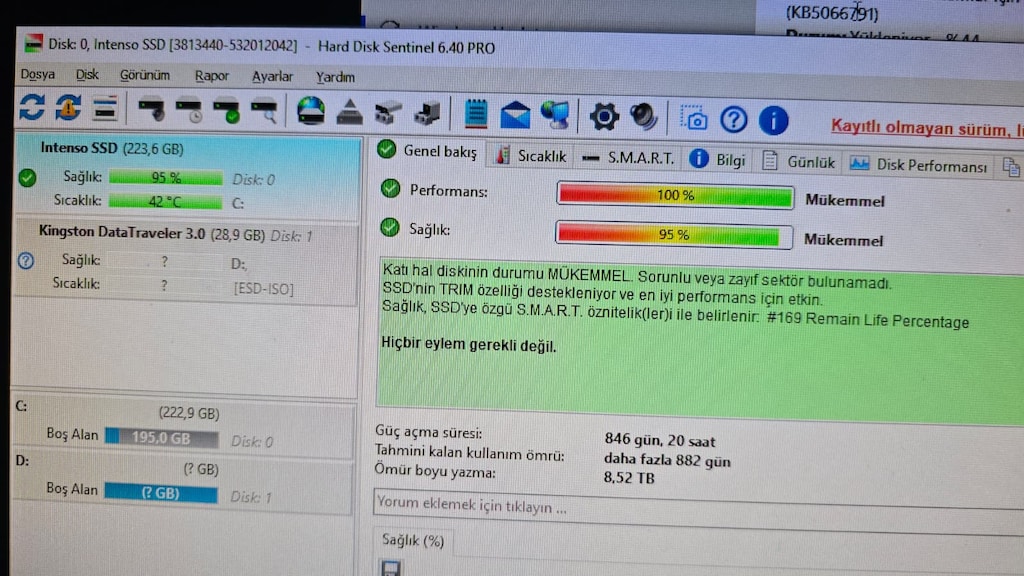Open the Sağlık (%) chart tab
The height and width of the screenshot is (576, 1024).
(413, 541)
